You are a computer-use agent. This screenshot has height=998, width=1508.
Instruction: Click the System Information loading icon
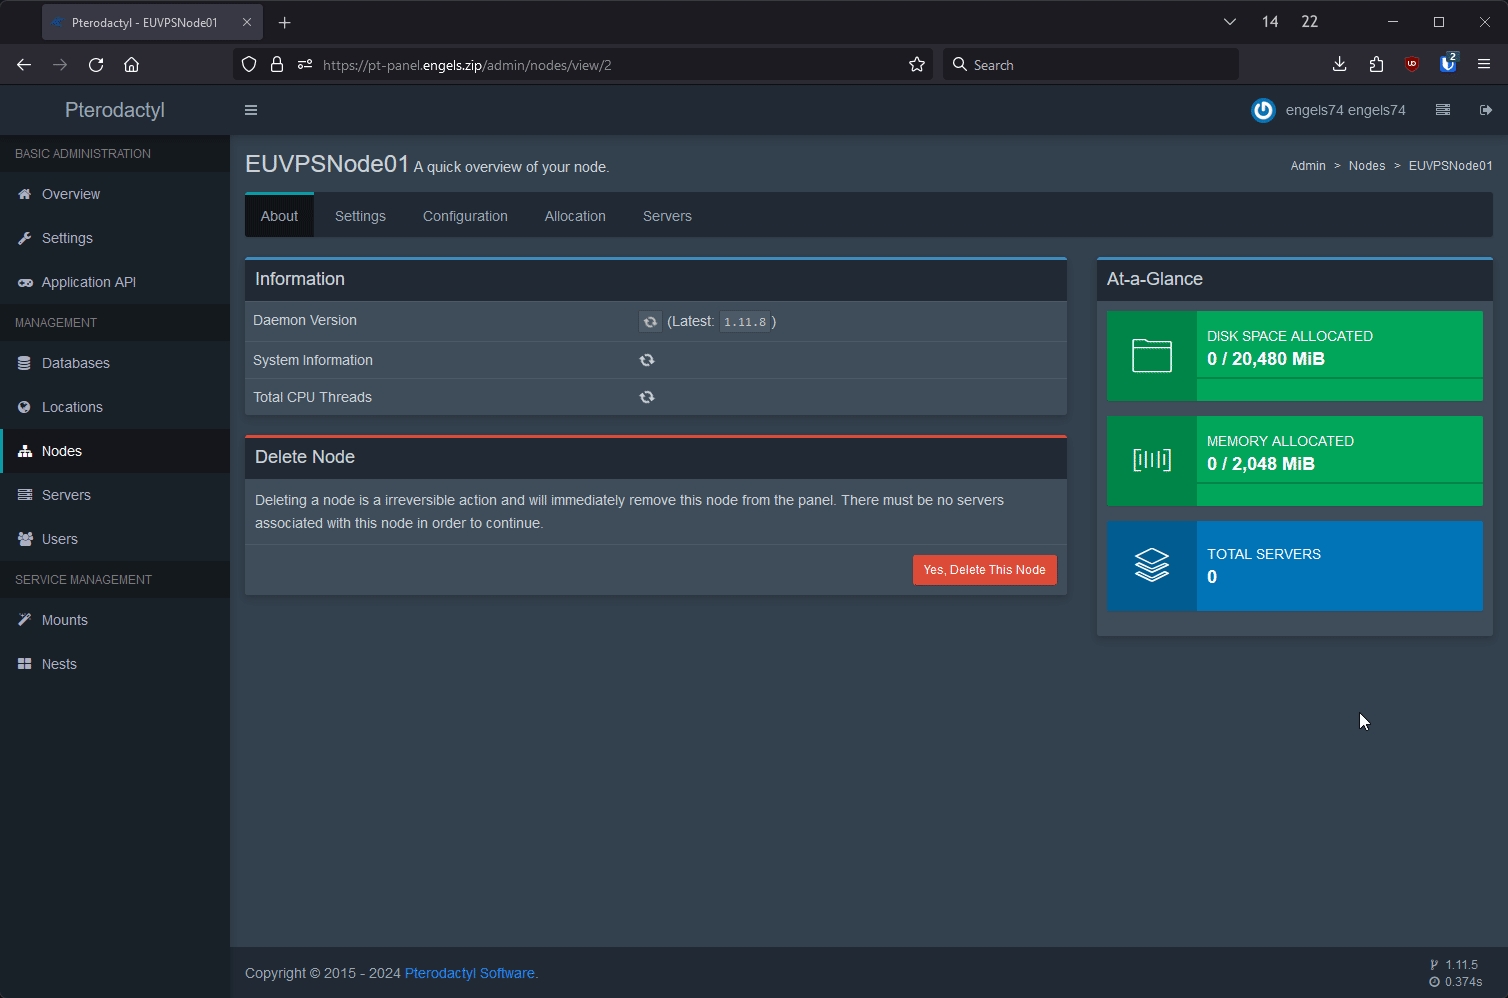click(647, 360)
